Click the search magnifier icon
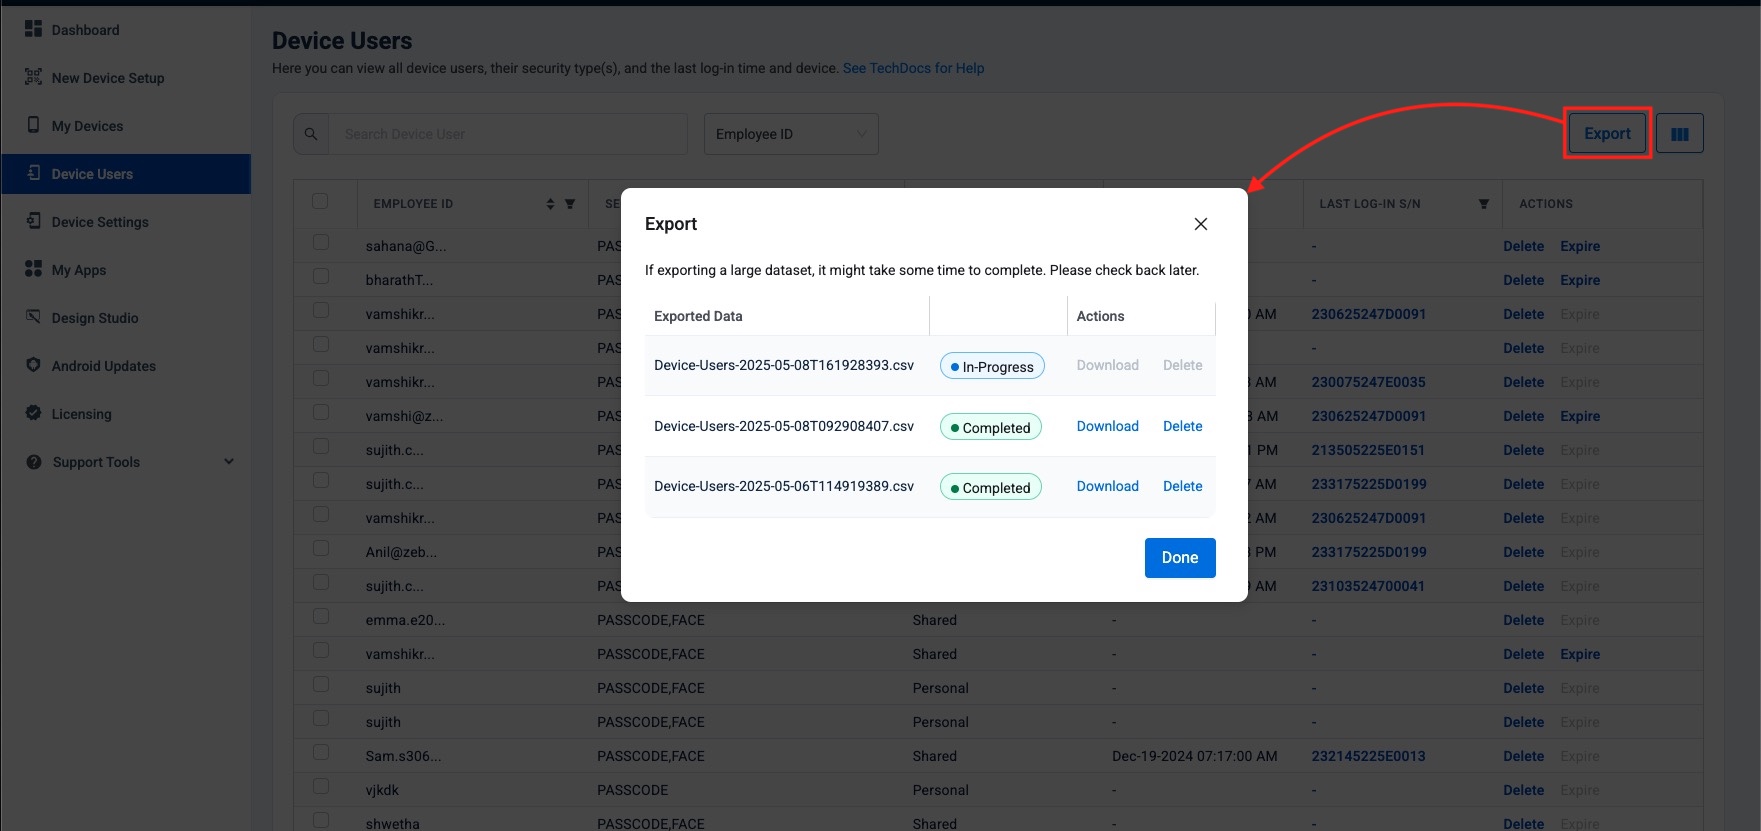Image resolution: width=1761 pixels, height=831 pixels. pyautogui.click(x=311, y=134)
